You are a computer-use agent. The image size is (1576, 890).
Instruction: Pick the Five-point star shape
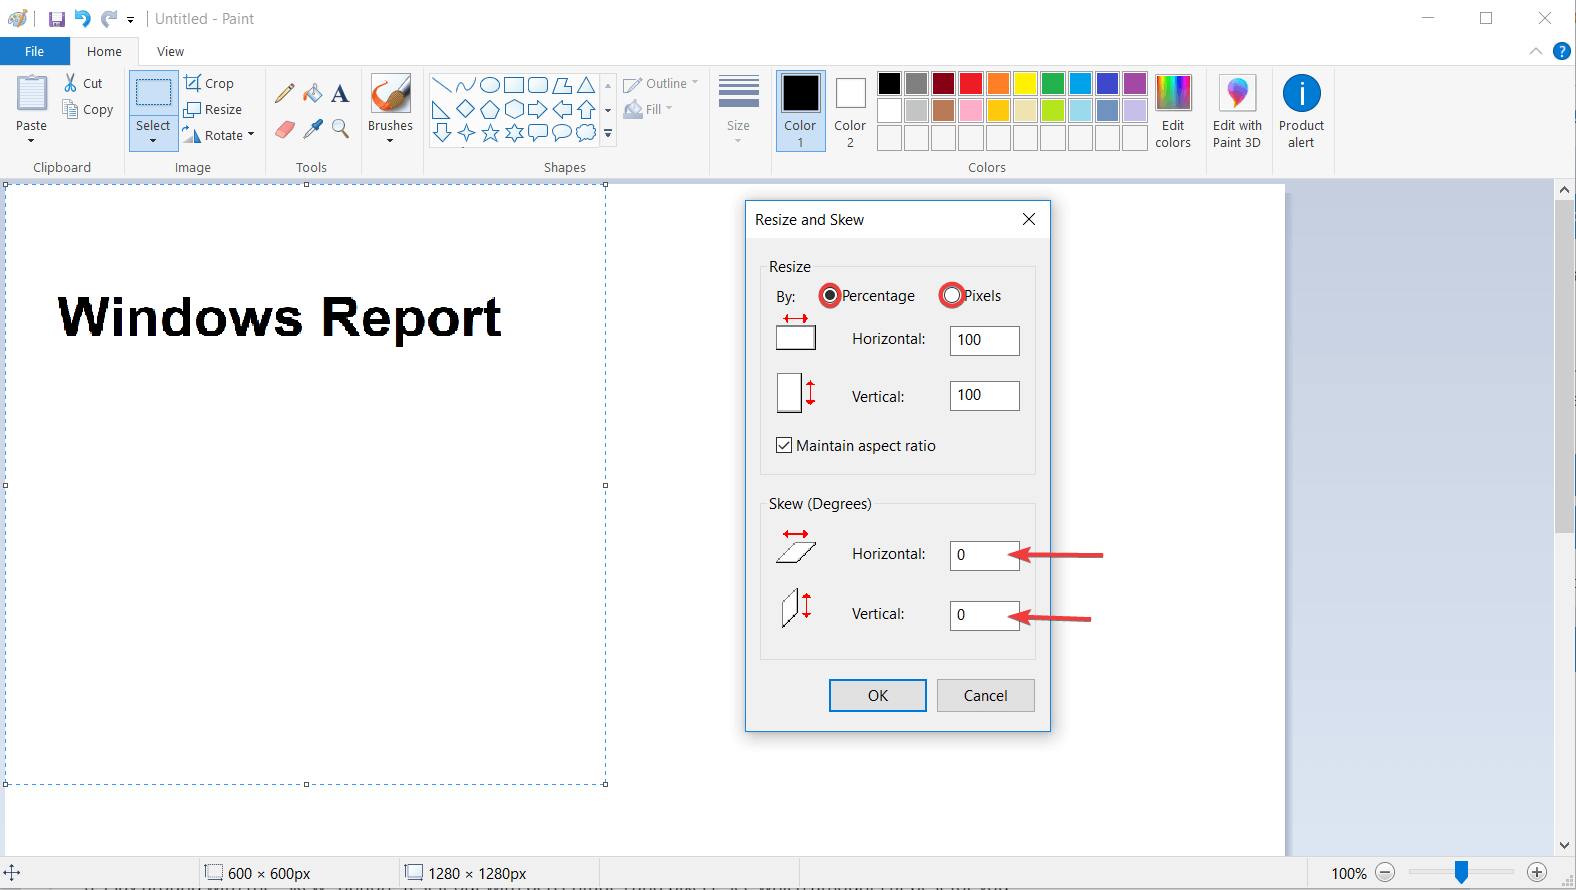490,133
